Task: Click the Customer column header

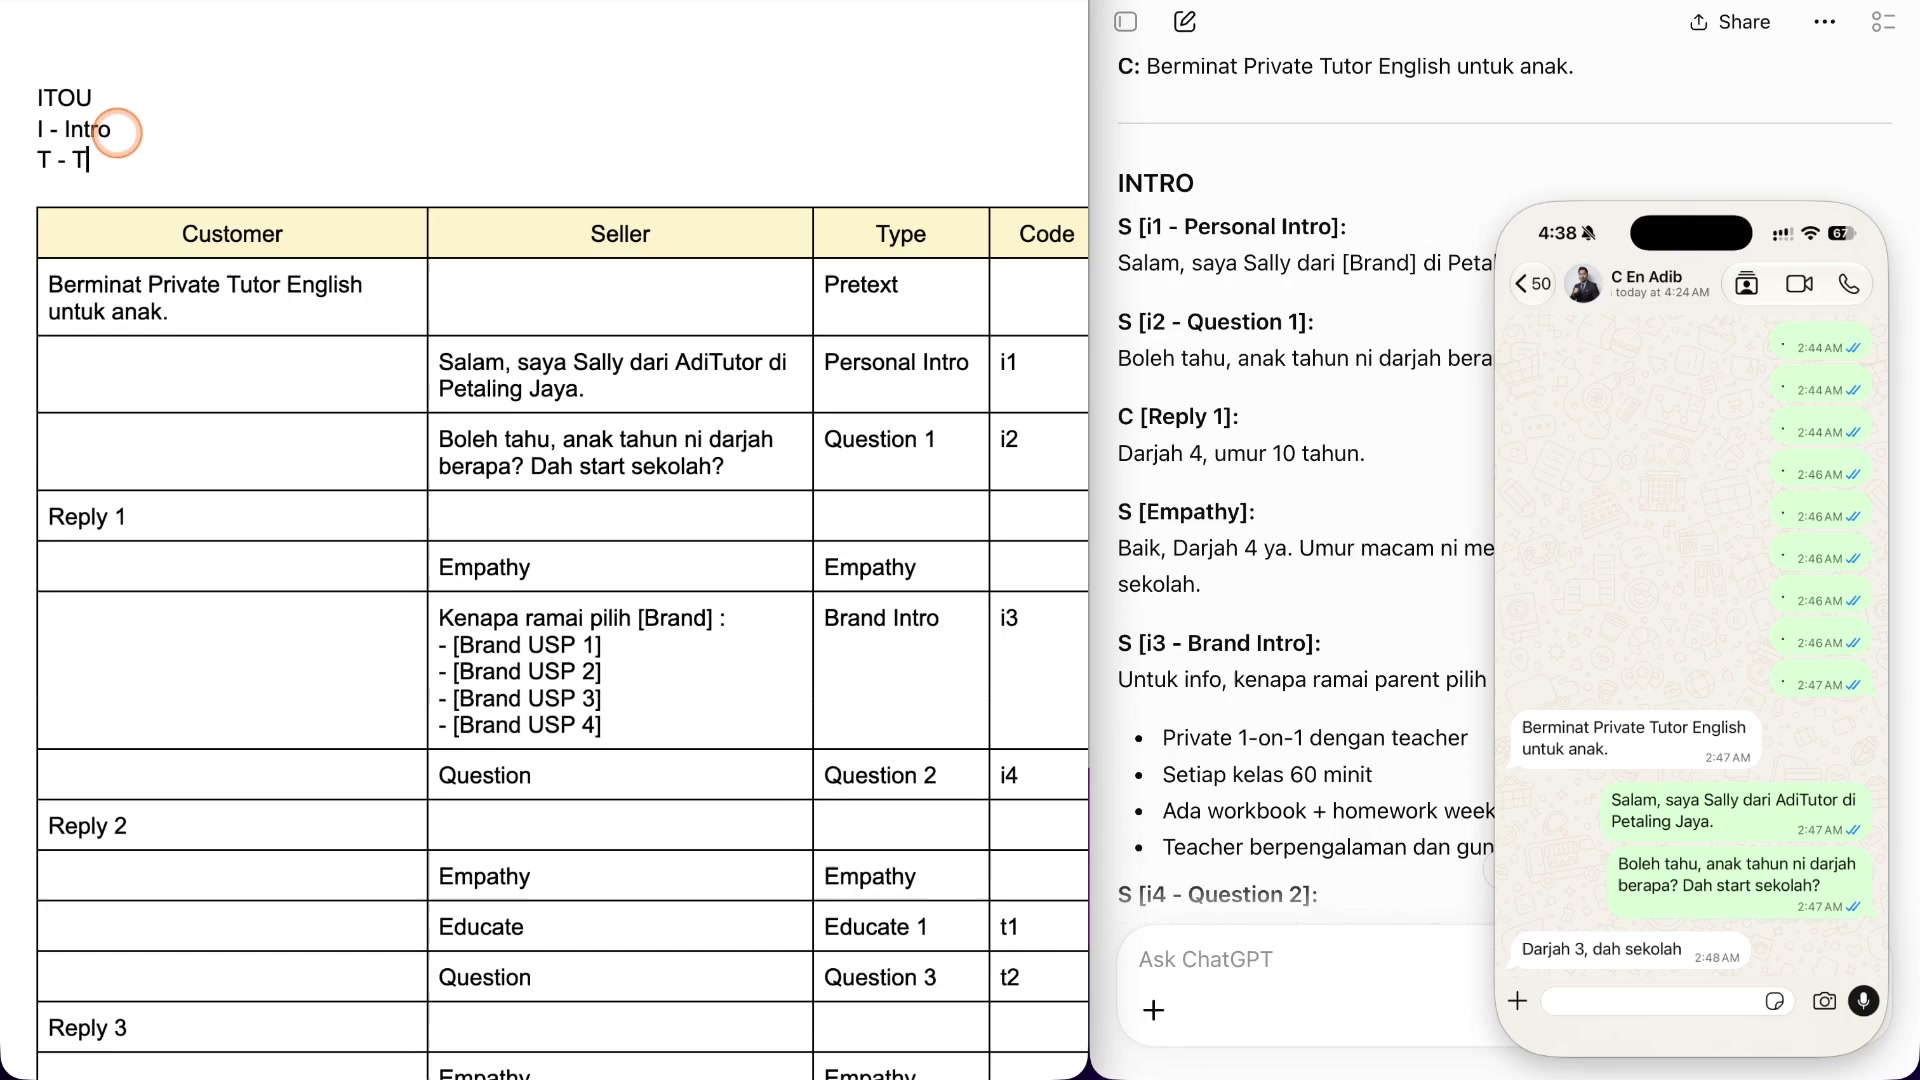Action: point(232,234)
